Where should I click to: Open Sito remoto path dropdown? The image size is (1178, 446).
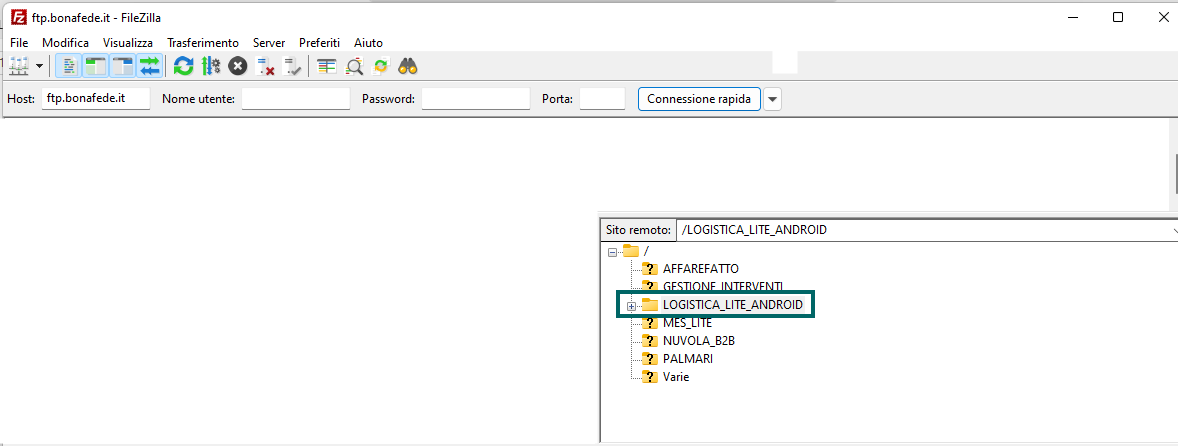(x=1173, y=230)
